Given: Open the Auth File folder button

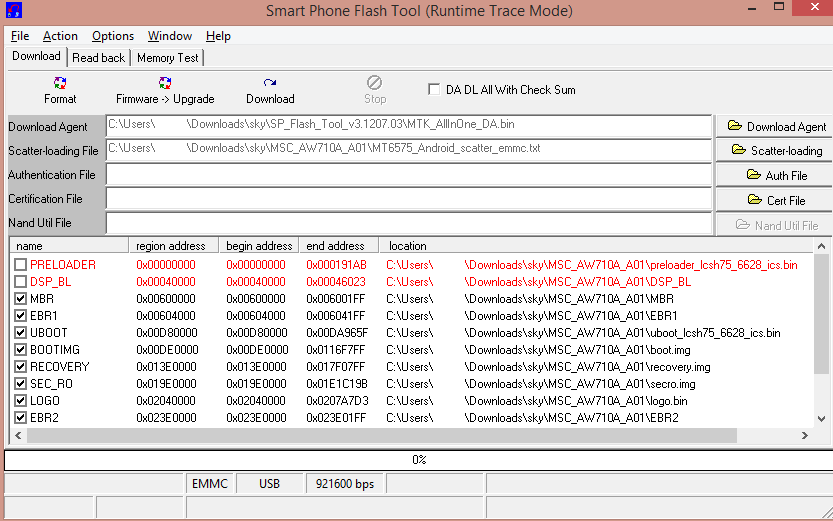Looking at the screenshot, I should tap(776, 175).
